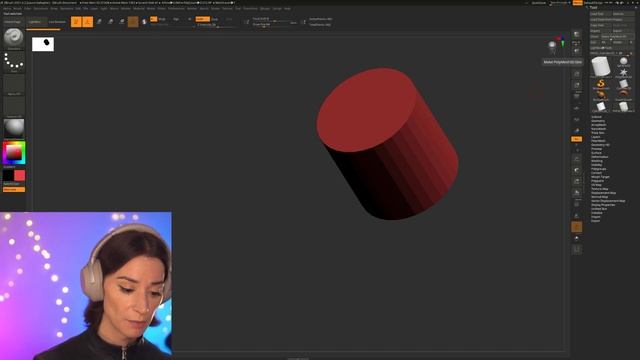Open the Dots stroke selector

click(14, 62)
